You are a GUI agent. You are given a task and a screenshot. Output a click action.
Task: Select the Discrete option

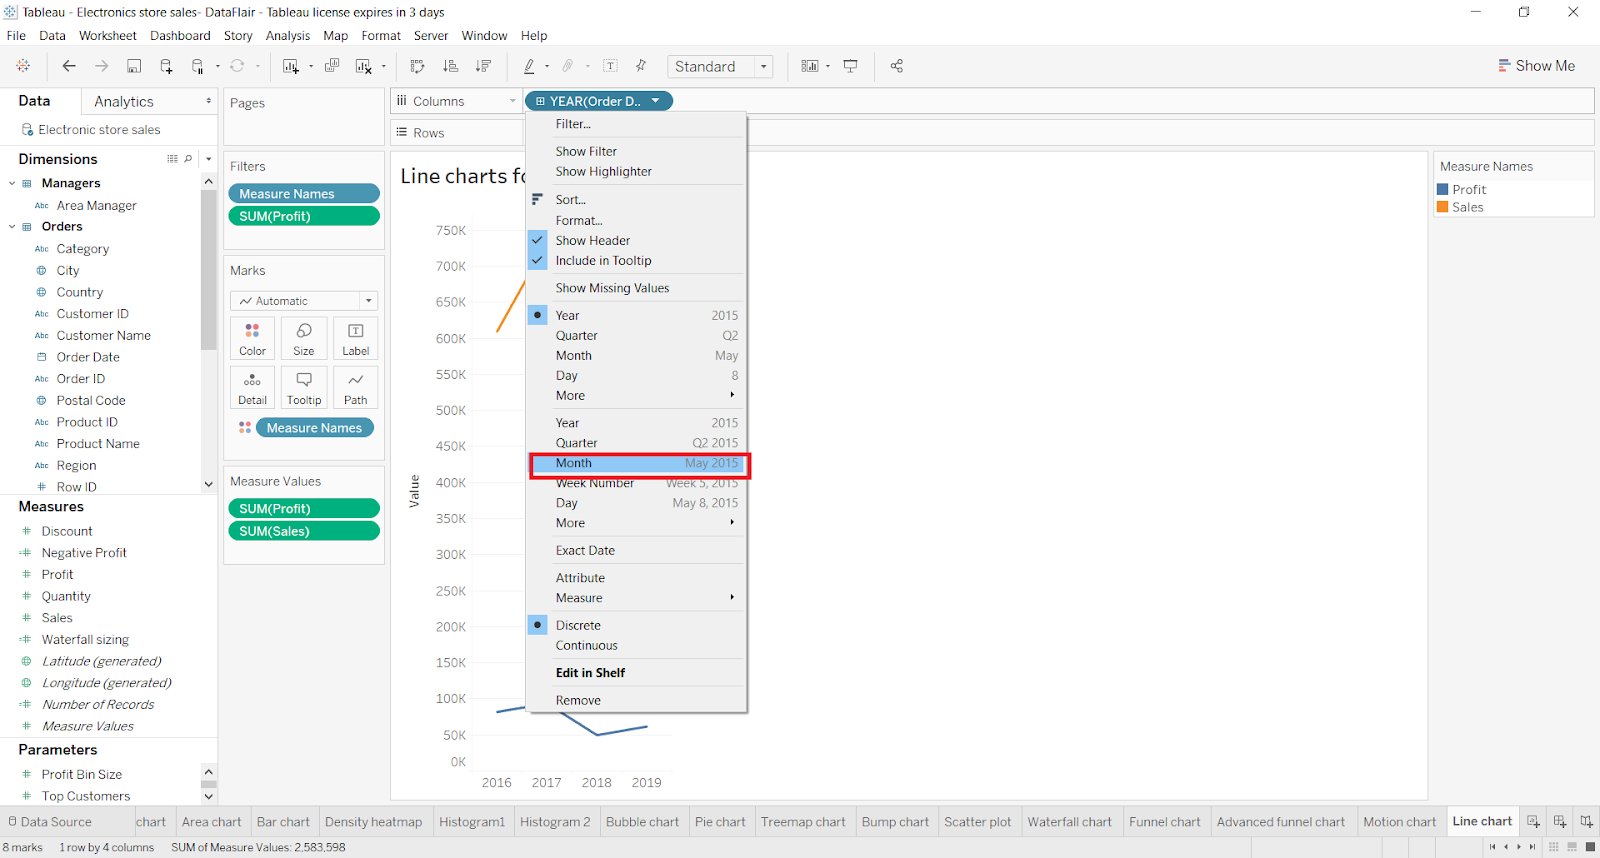coord(636,625)
